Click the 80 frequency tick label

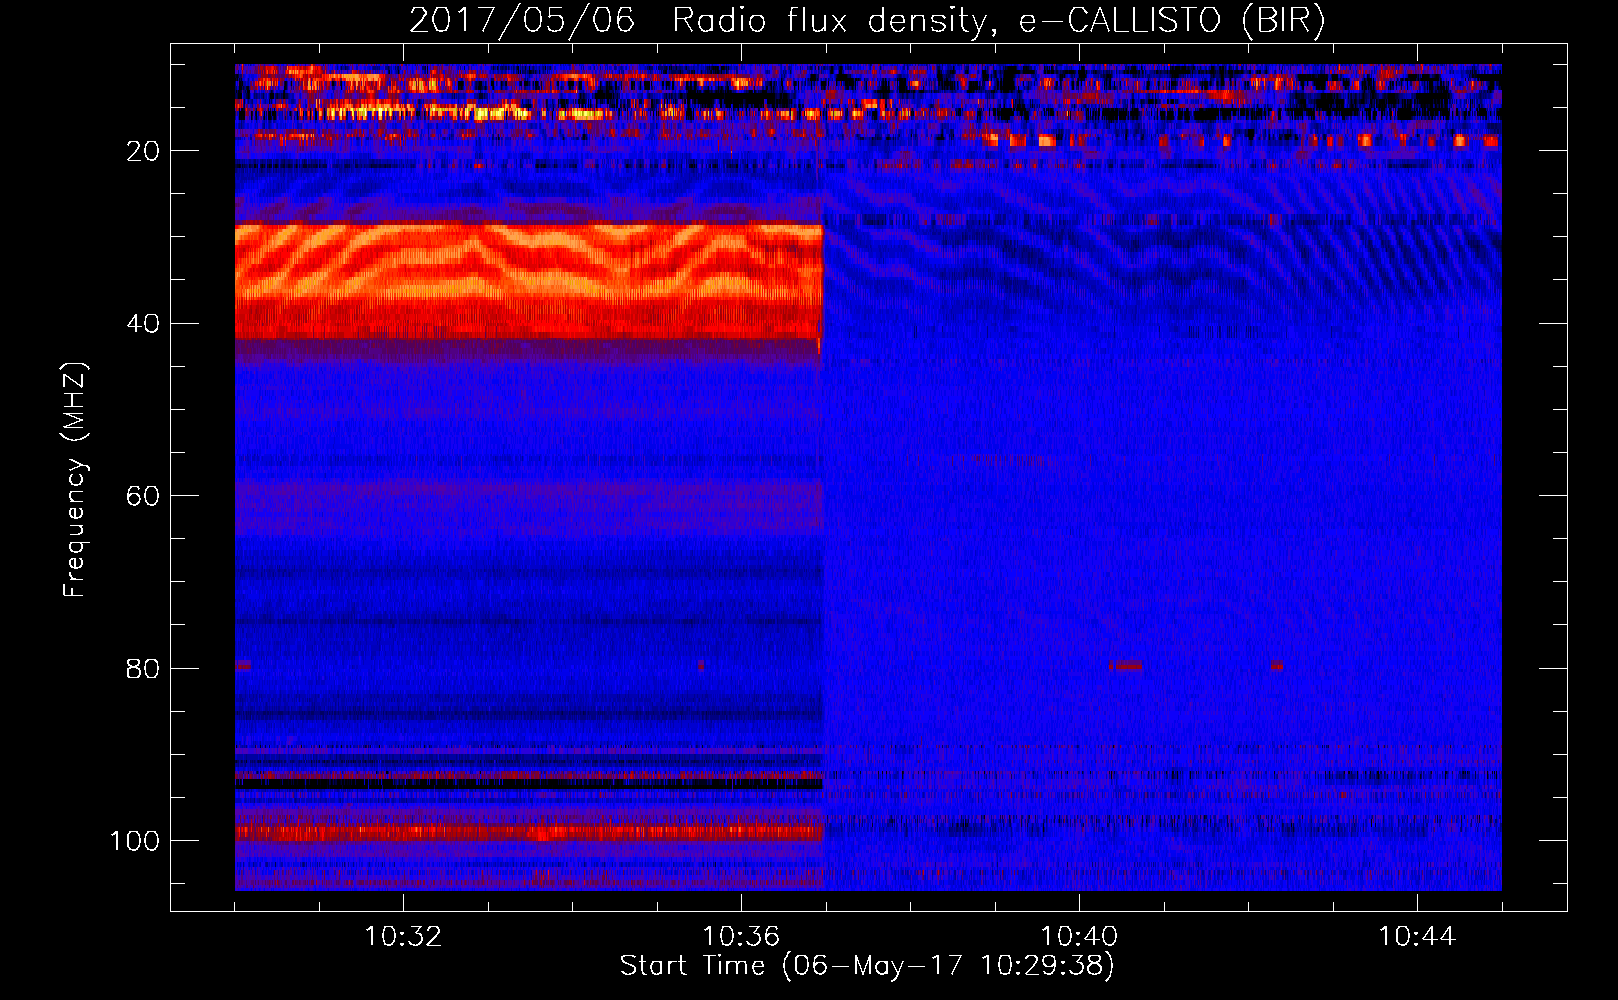point(143,668)
